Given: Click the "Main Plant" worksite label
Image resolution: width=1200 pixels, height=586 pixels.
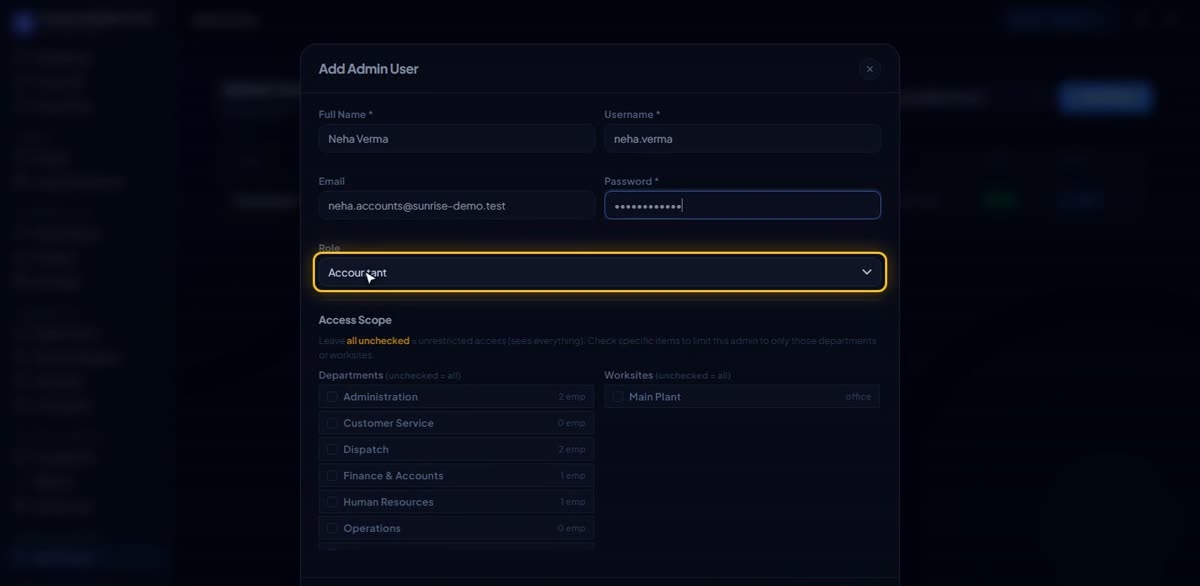Looking at the screenshot, I should (x=655, y=397).
